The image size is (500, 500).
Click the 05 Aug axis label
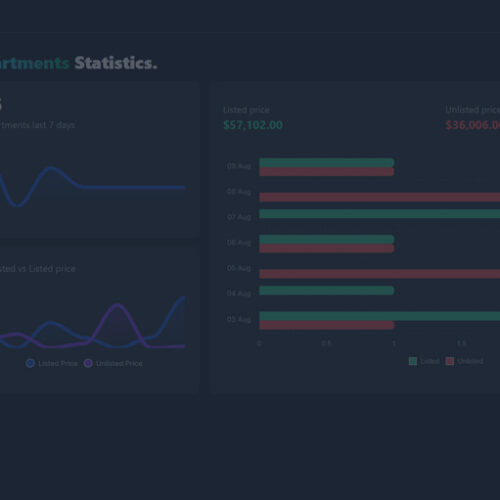239,268
